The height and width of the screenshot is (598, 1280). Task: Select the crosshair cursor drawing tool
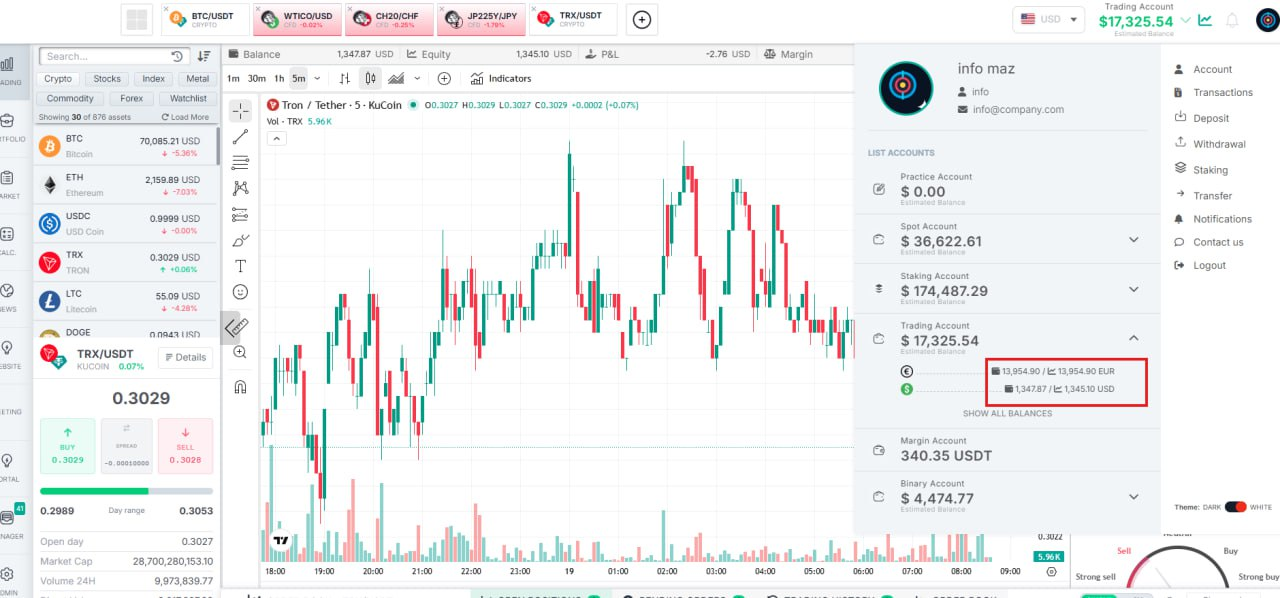240,111
